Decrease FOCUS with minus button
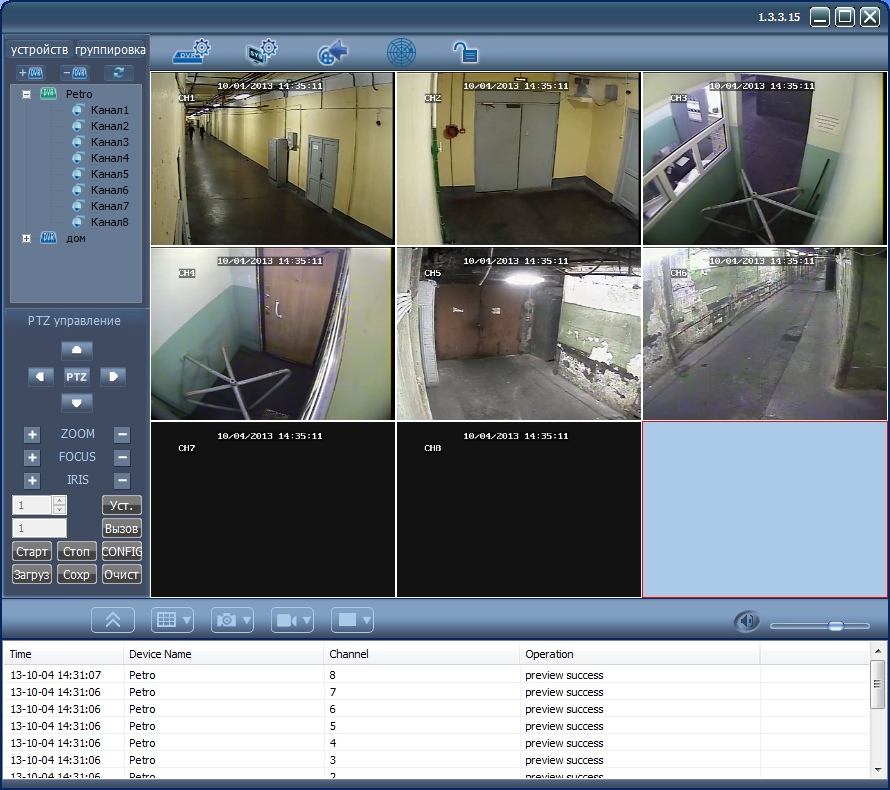 122,457
